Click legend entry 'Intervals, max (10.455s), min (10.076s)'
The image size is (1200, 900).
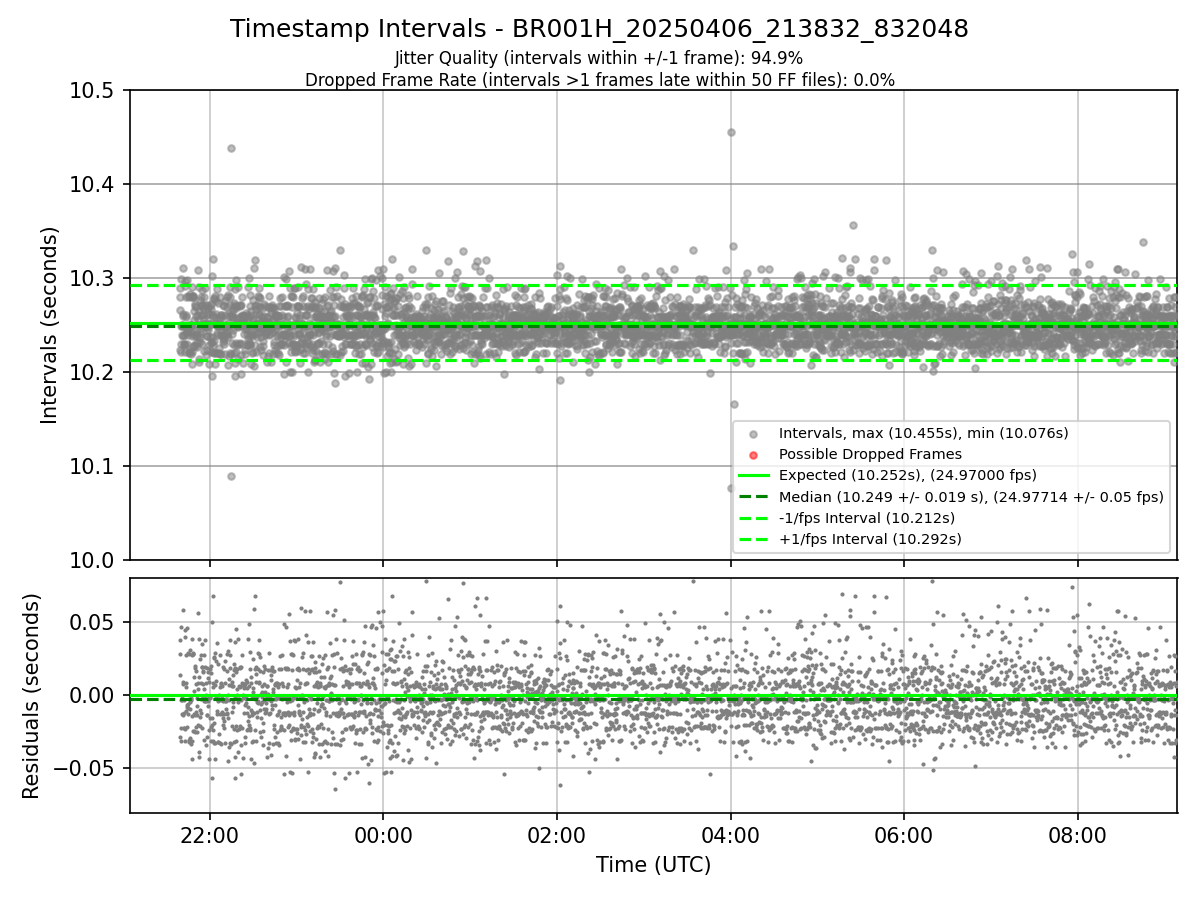click(924, 433)
